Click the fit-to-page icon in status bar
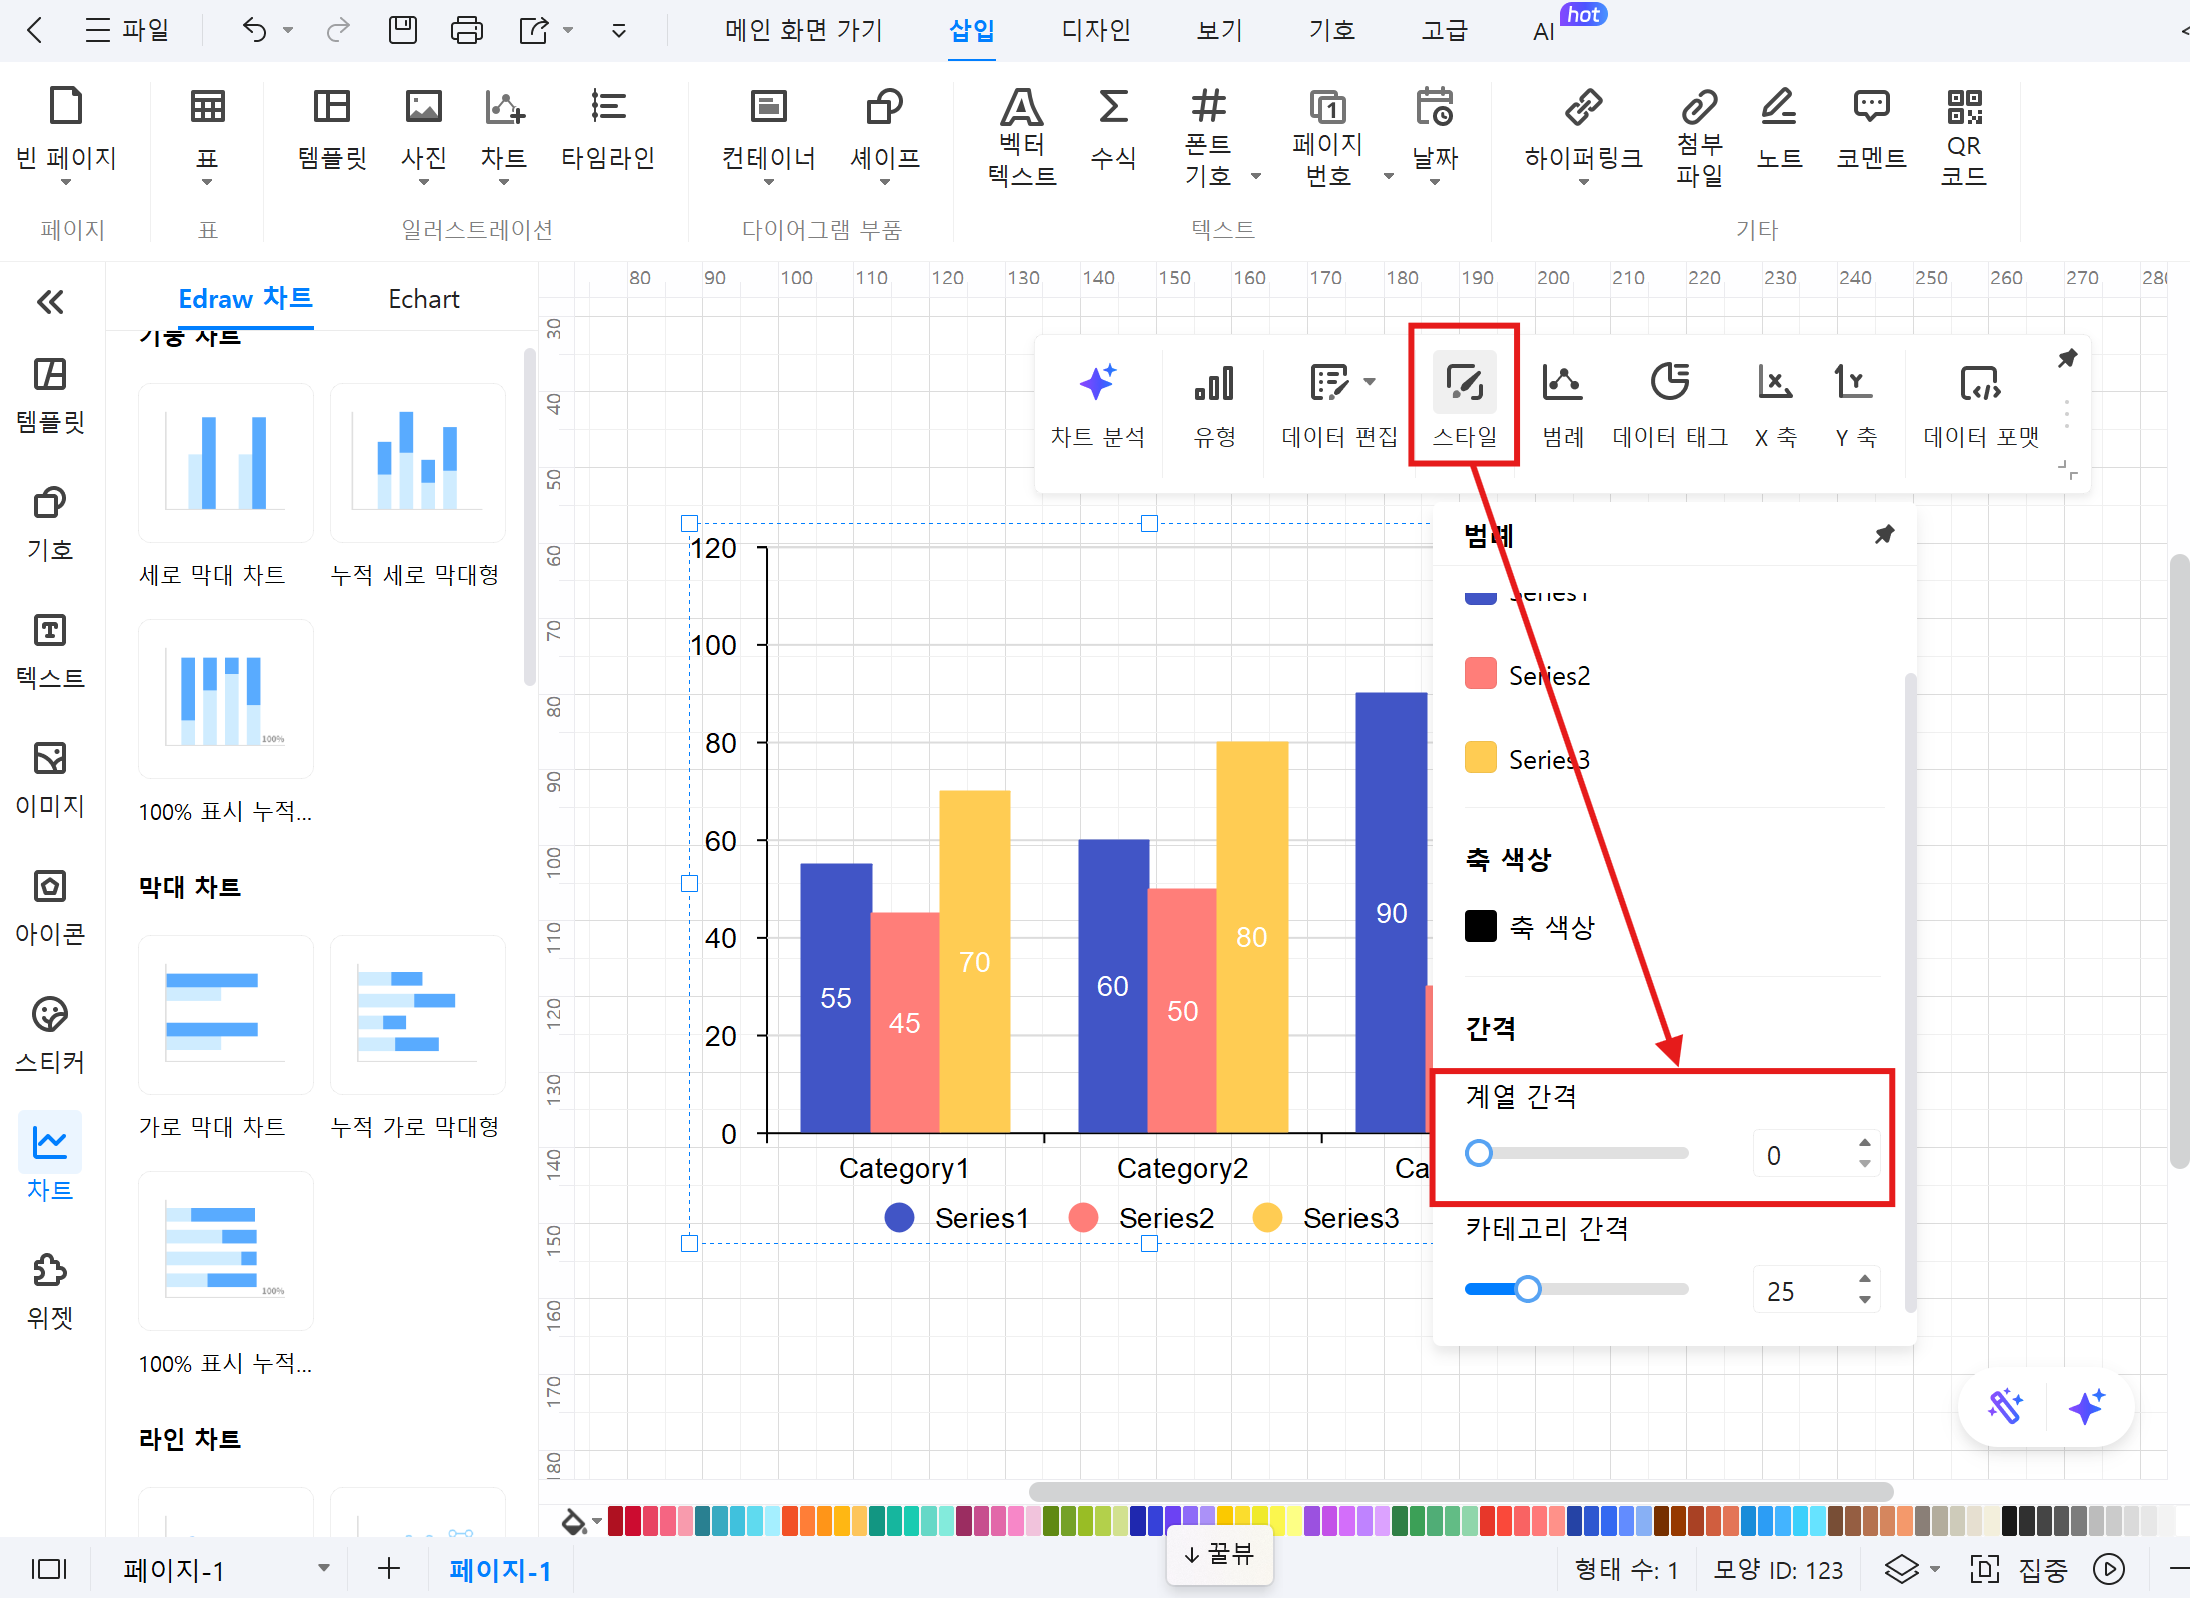 tap(1984, 1569)
